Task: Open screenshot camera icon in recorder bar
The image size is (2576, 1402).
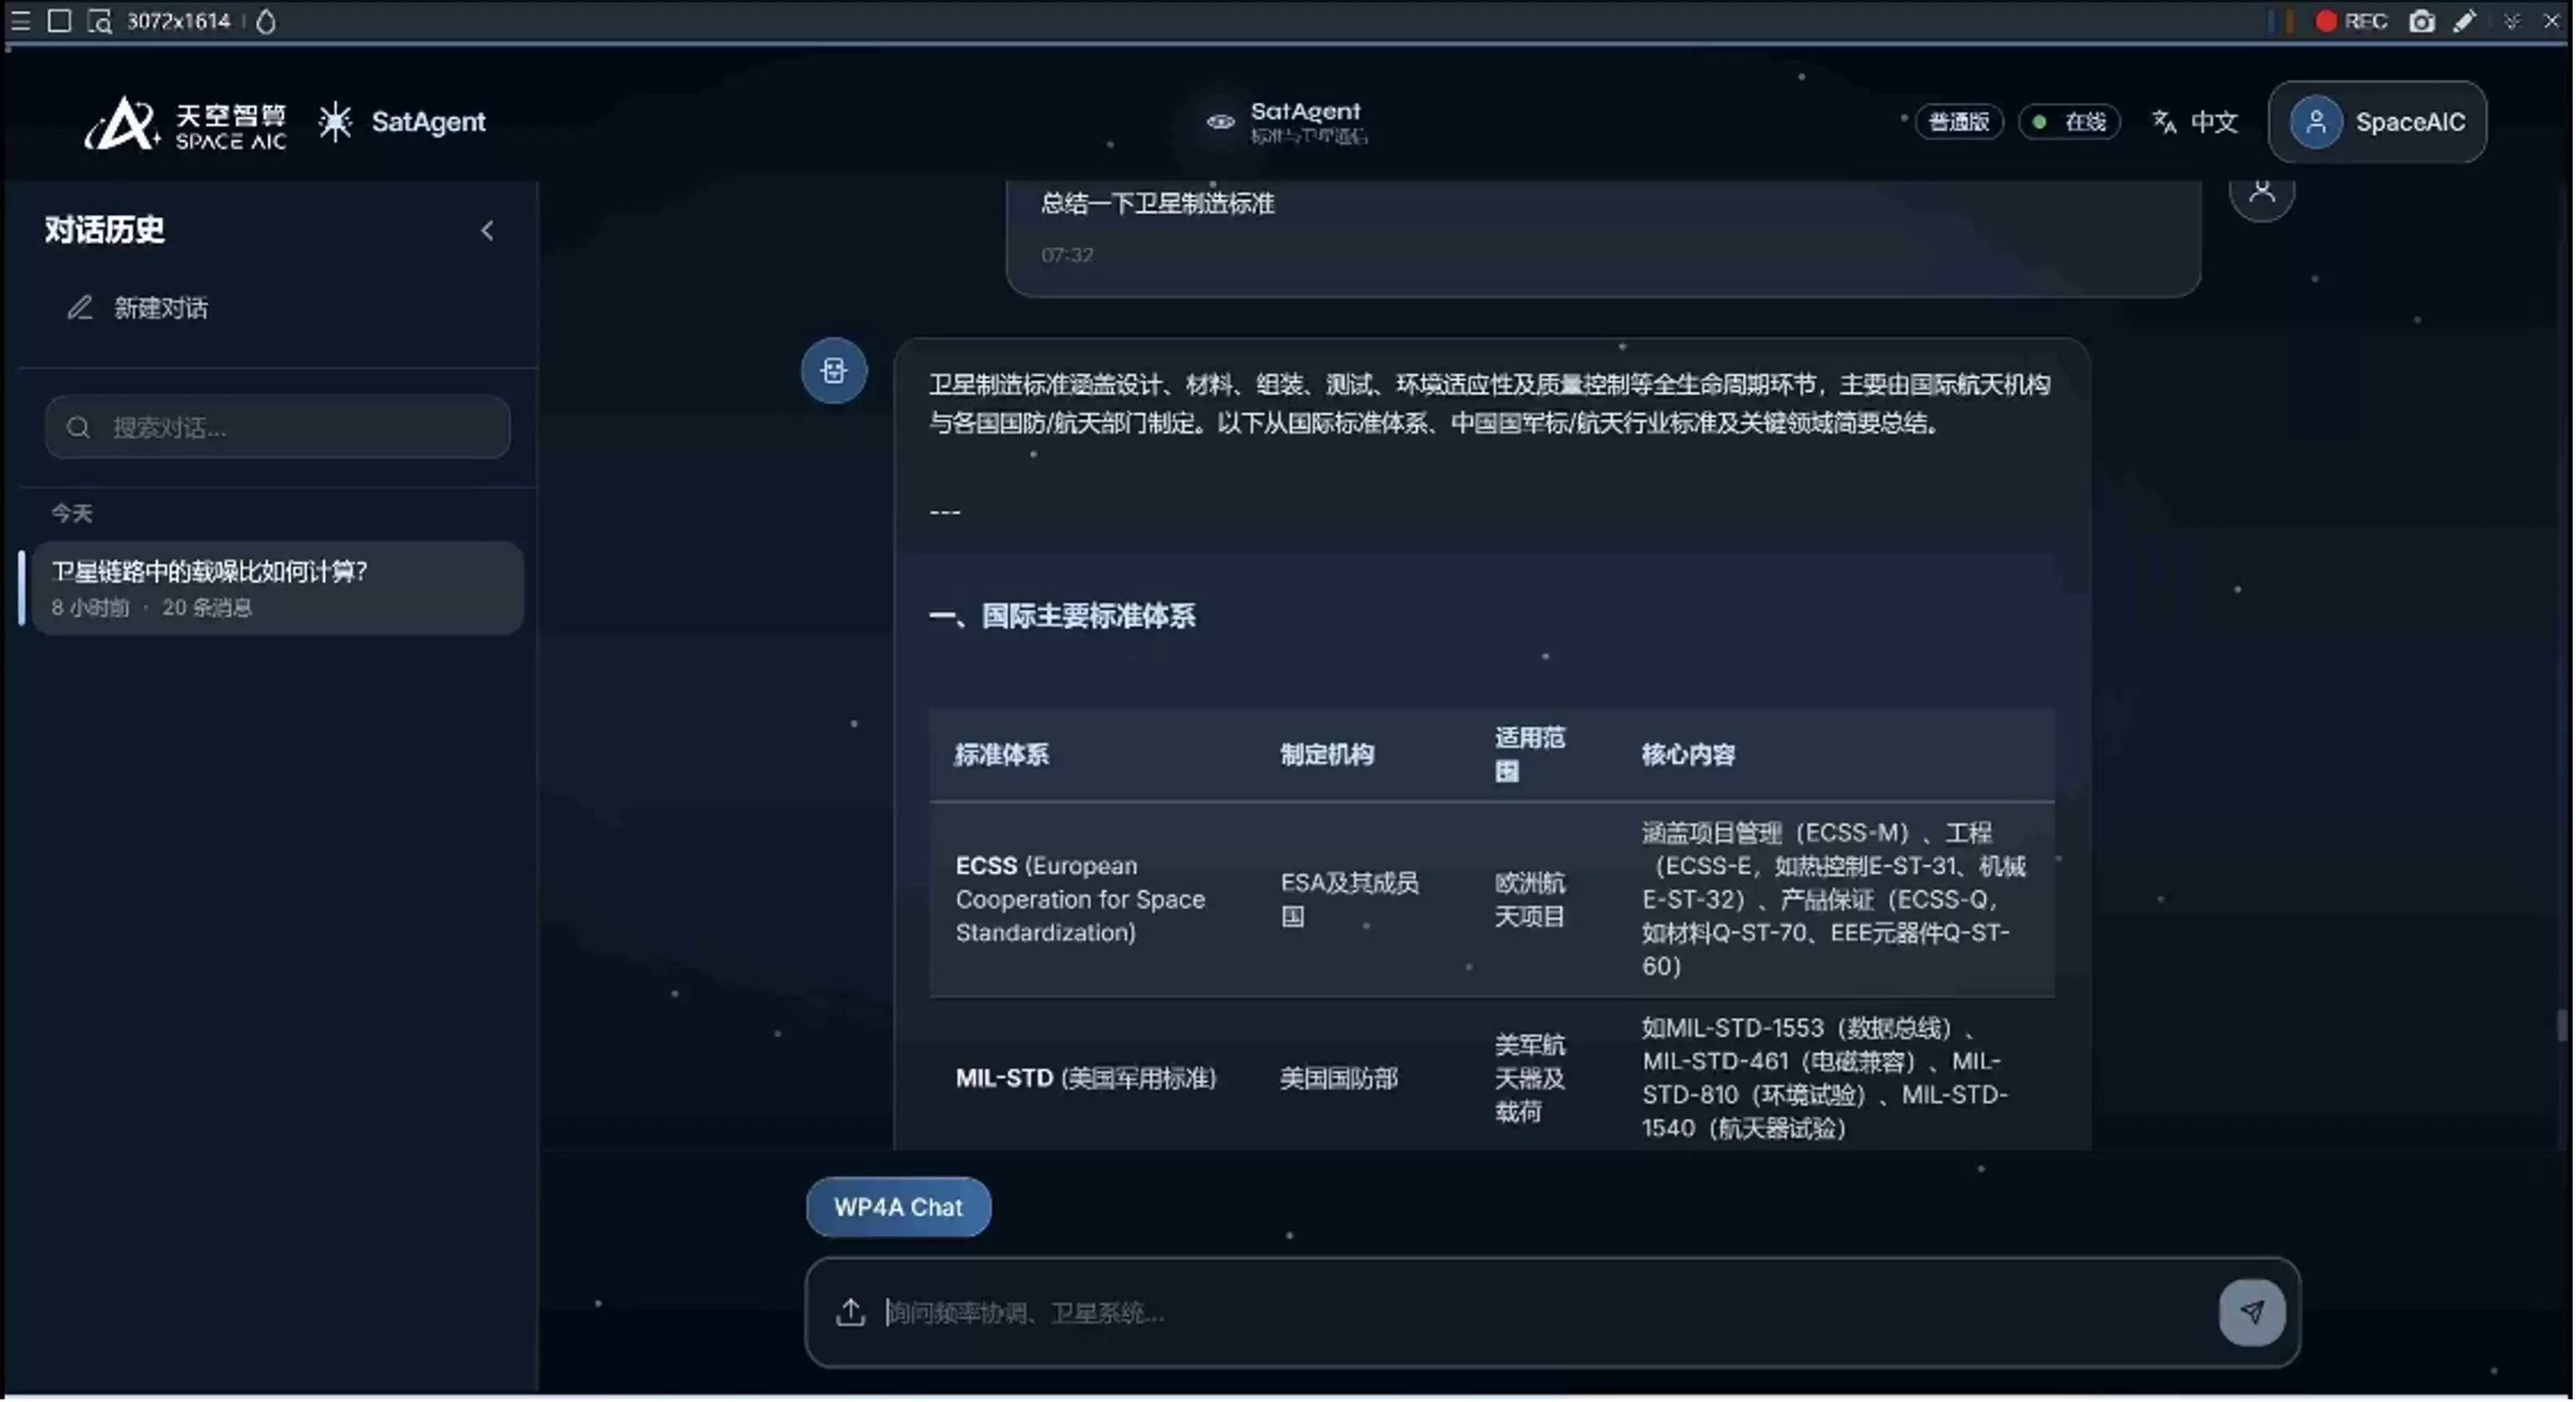Action: [x=2421, y=21]
